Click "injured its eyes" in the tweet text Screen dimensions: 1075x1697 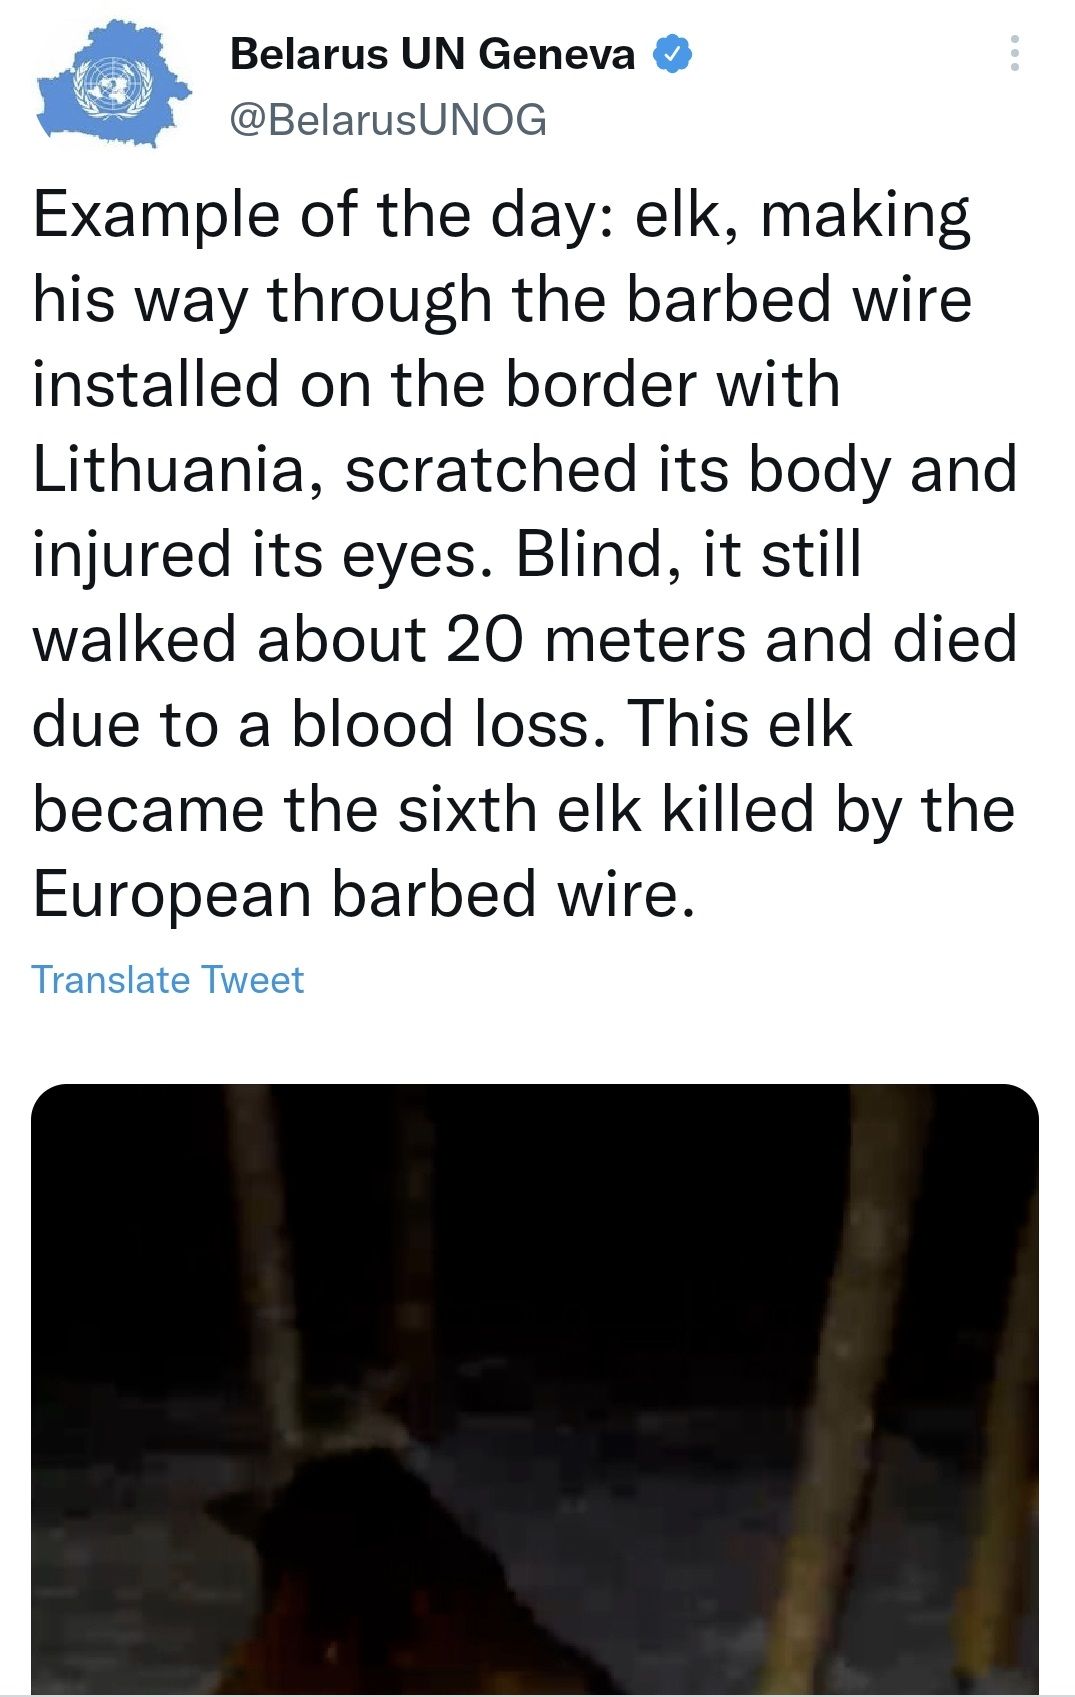click(x=255, y=555)
